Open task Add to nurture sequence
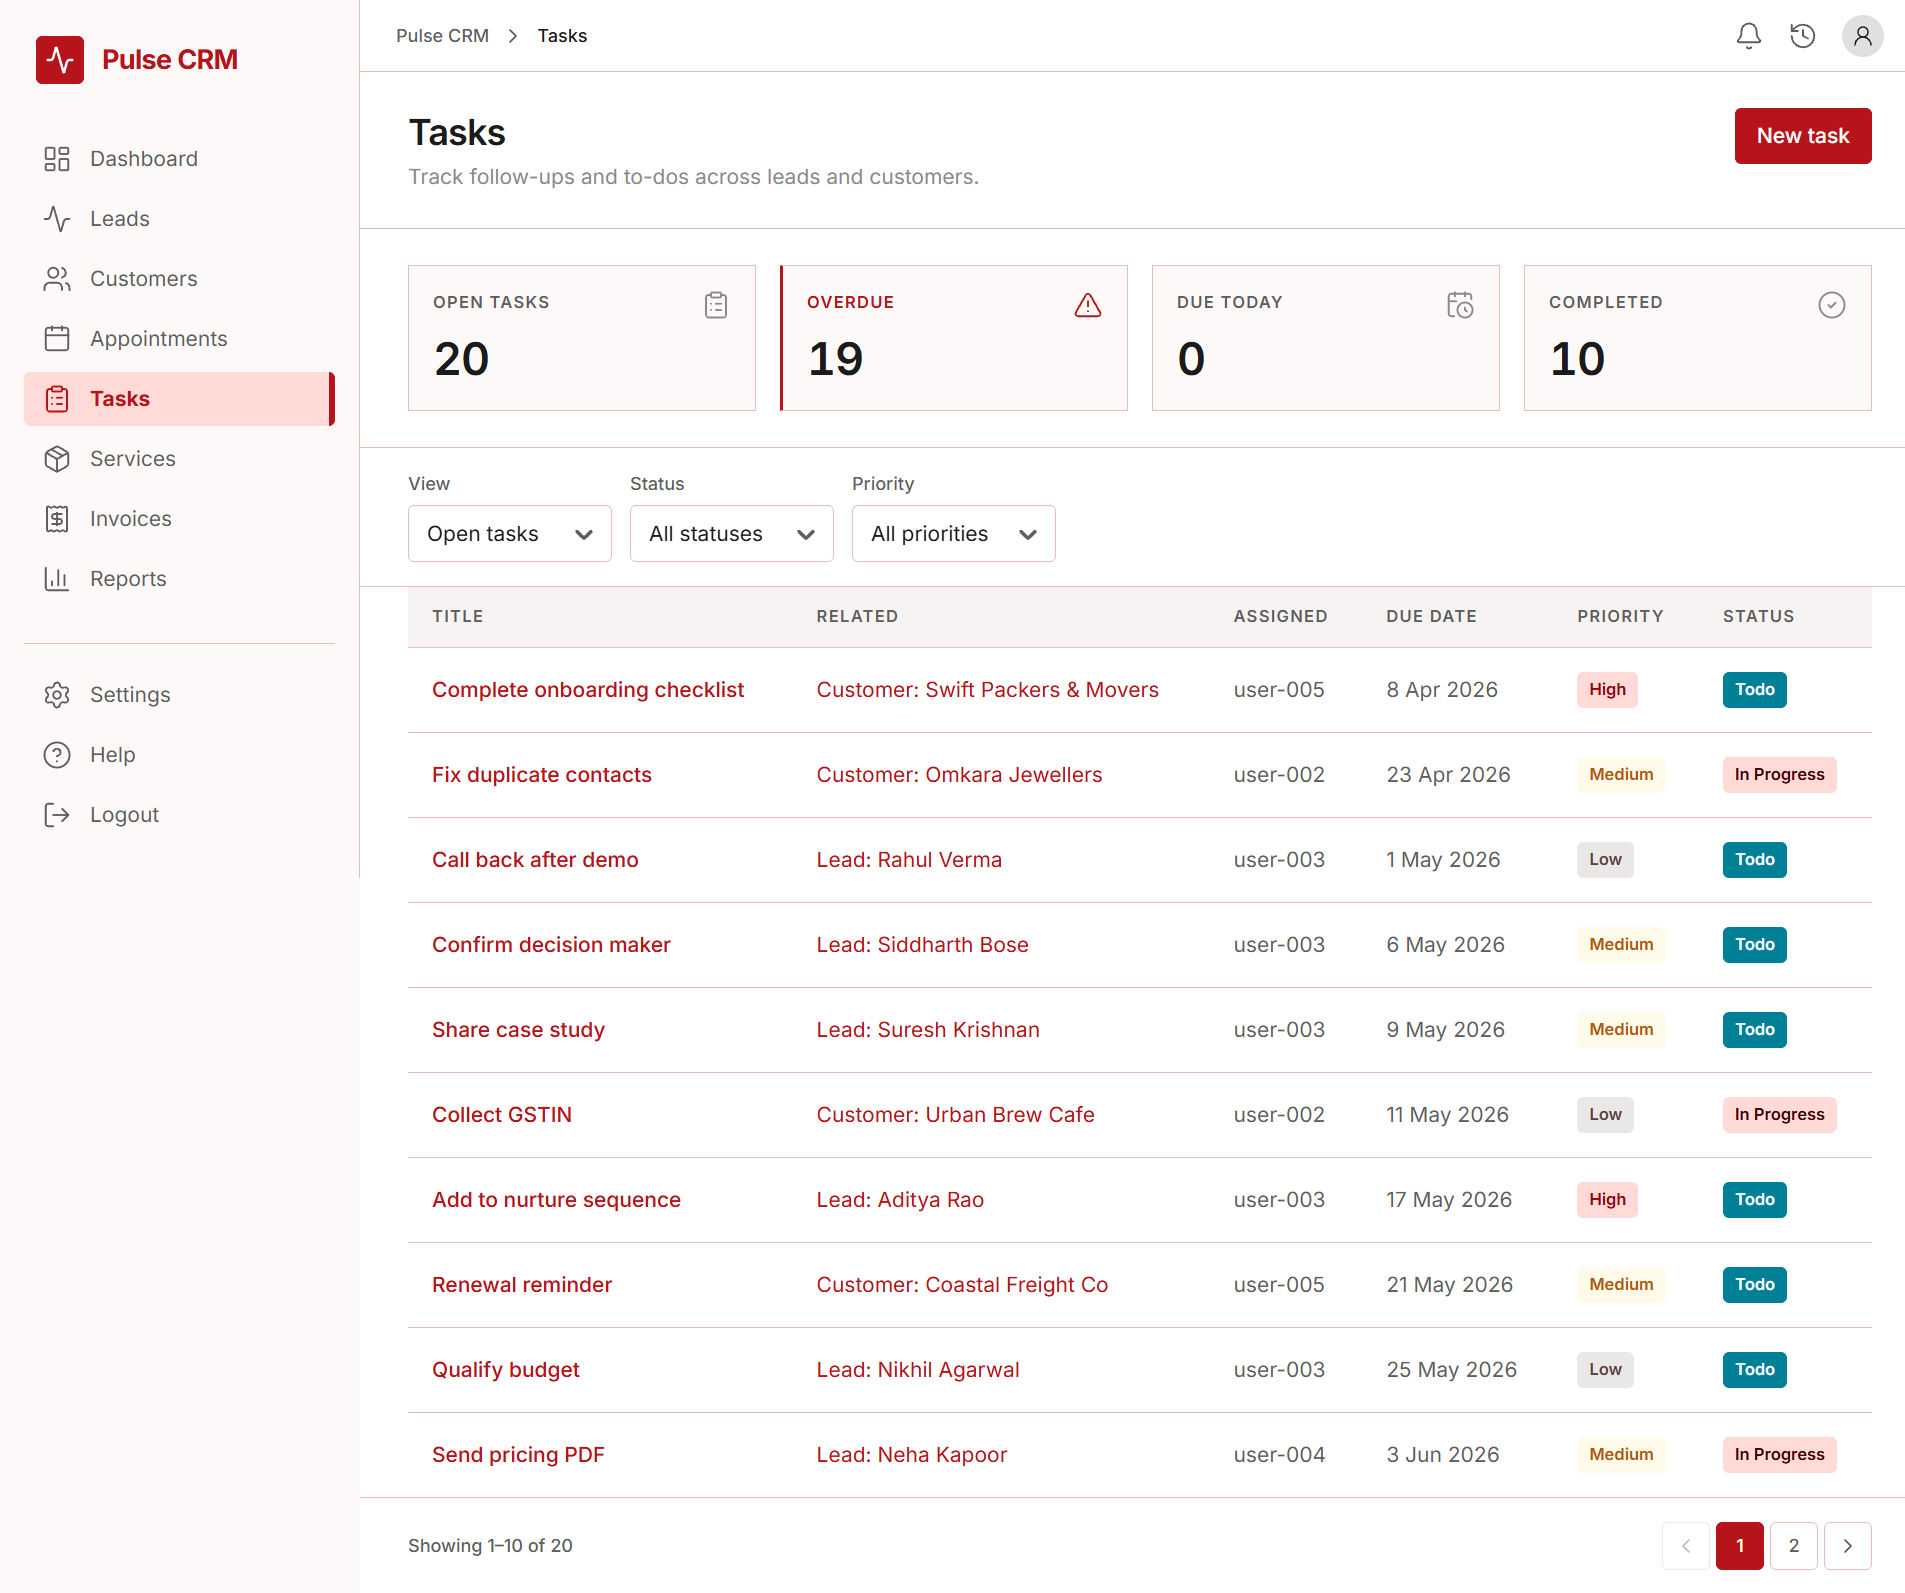 [x=556, y=1200]
